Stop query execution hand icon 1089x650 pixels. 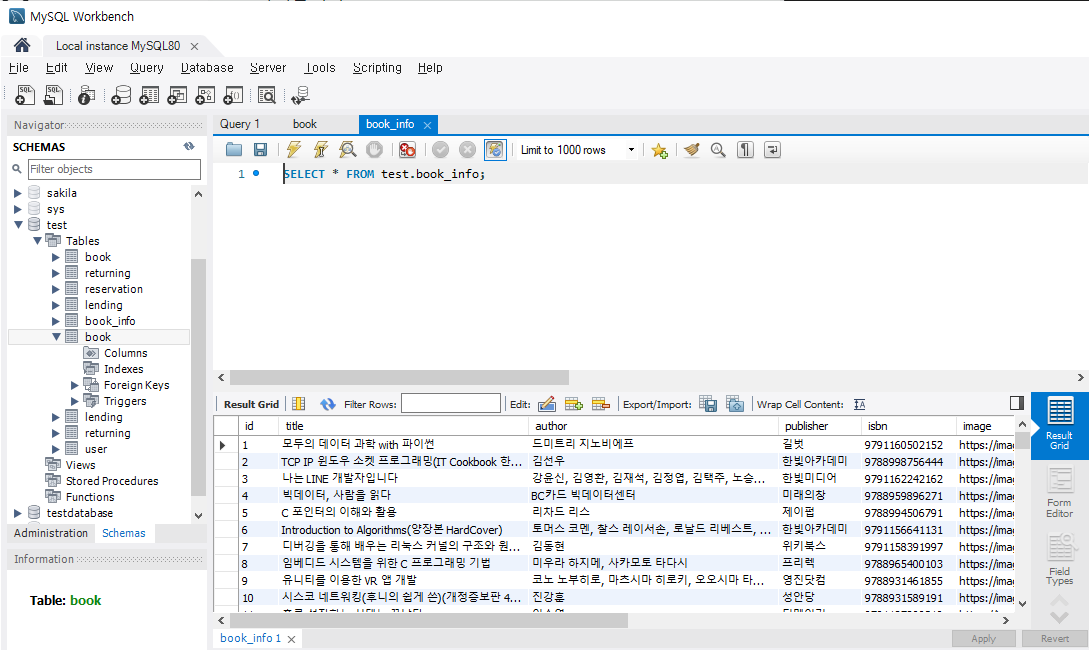[374, 149]
